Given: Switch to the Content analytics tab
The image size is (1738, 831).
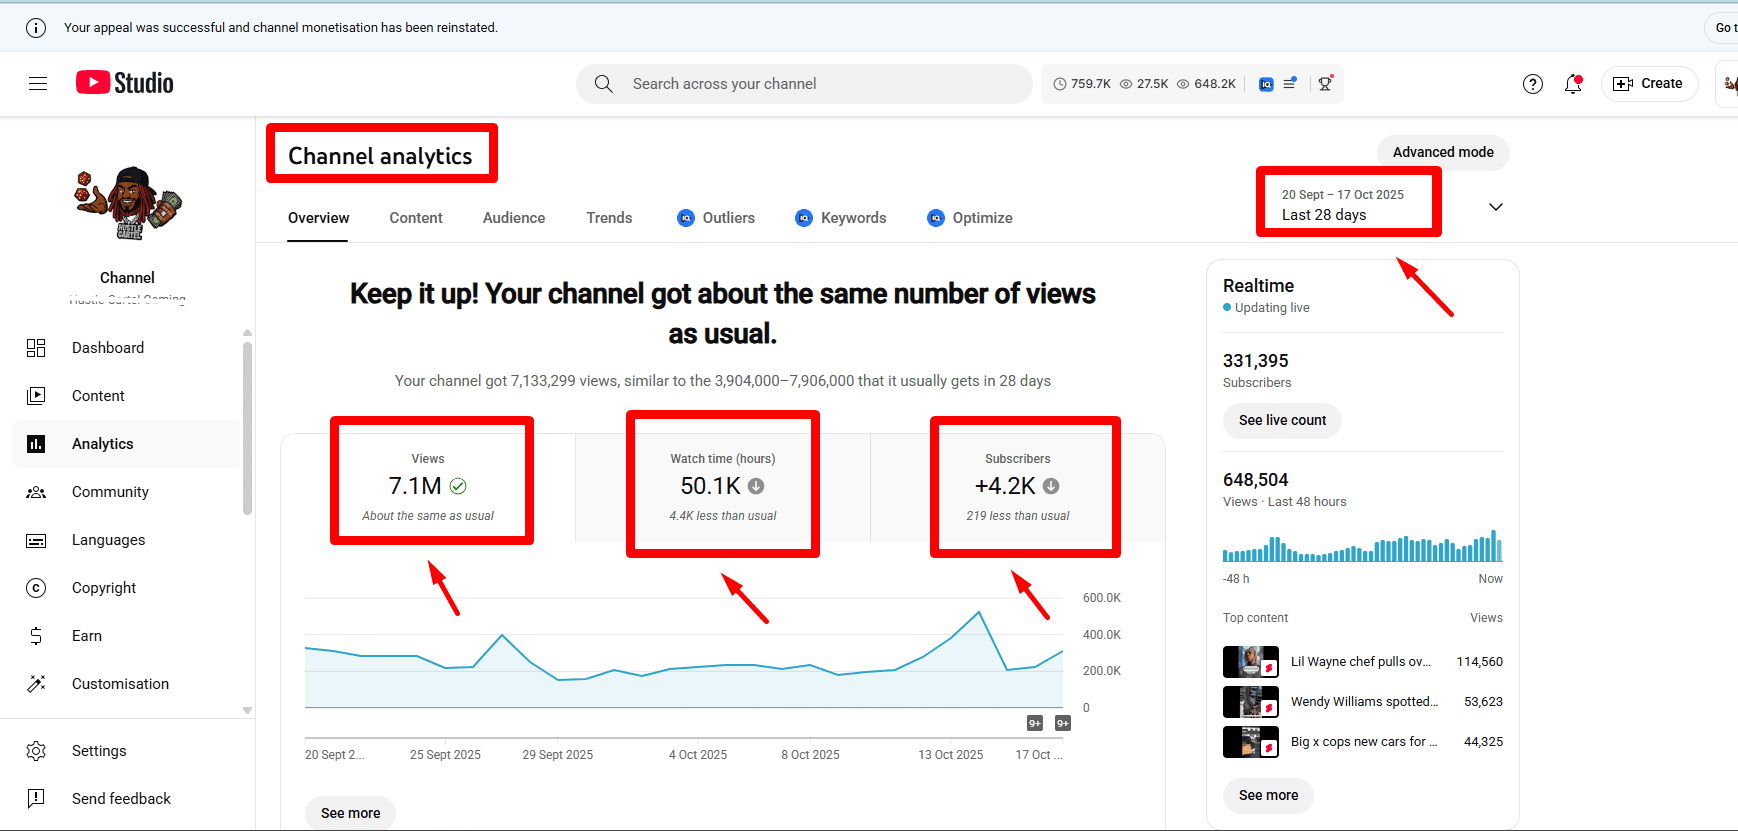Looking at the screenshot, I should (x=416, y=218).
